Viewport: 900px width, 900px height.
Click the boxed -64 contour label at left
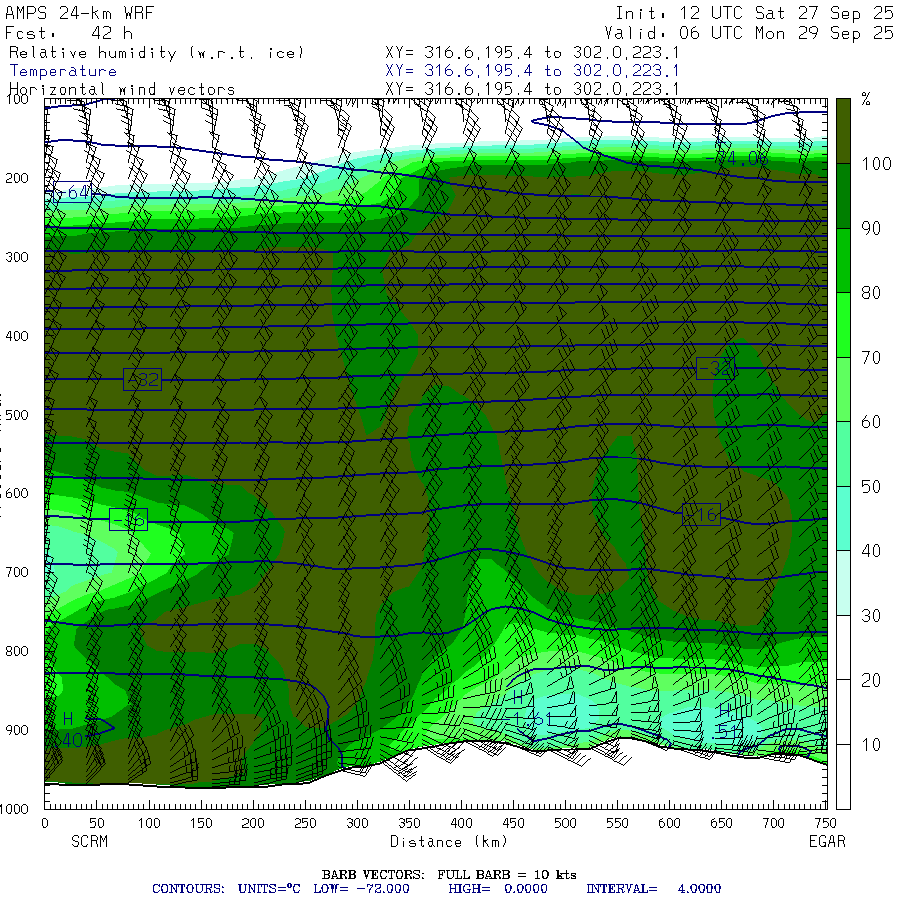(x=71, y=192)
